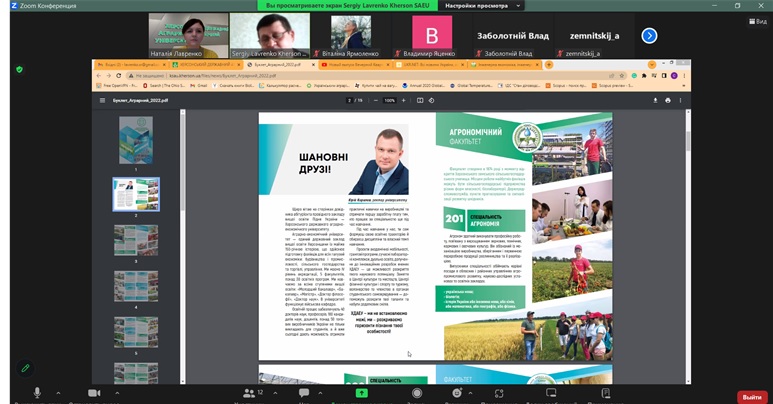Select page 4 thumbnail in sidebar
773x404 pixels.
(x=136, y=286)
